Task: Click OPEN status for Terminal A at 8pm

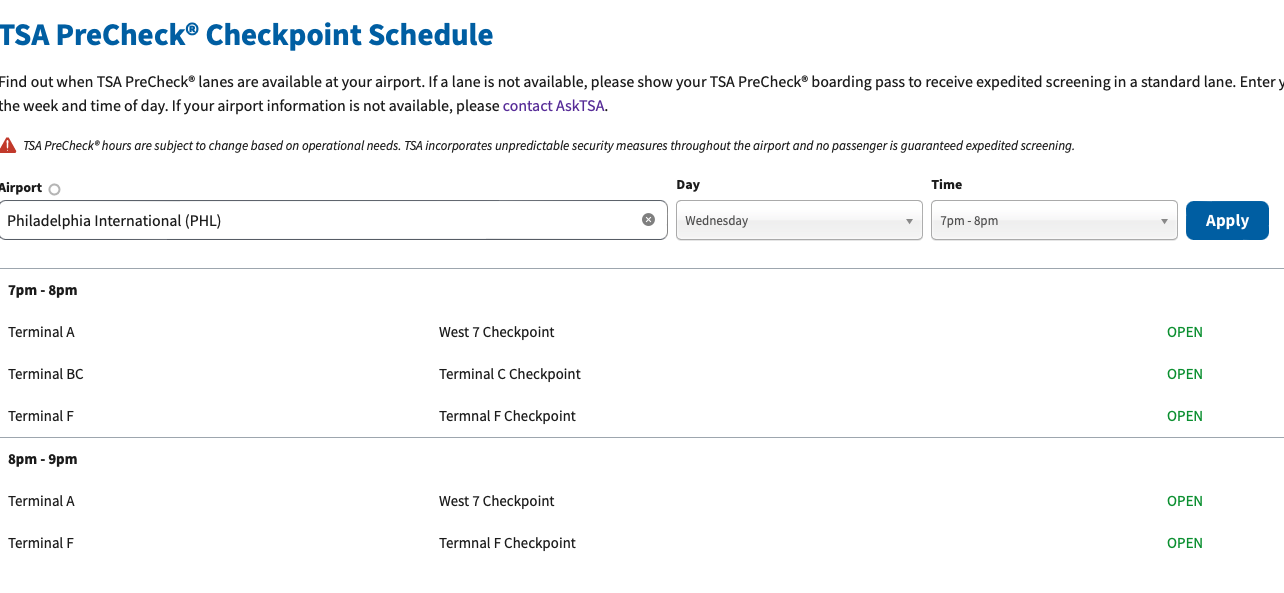Action: tap(1185, 501)
